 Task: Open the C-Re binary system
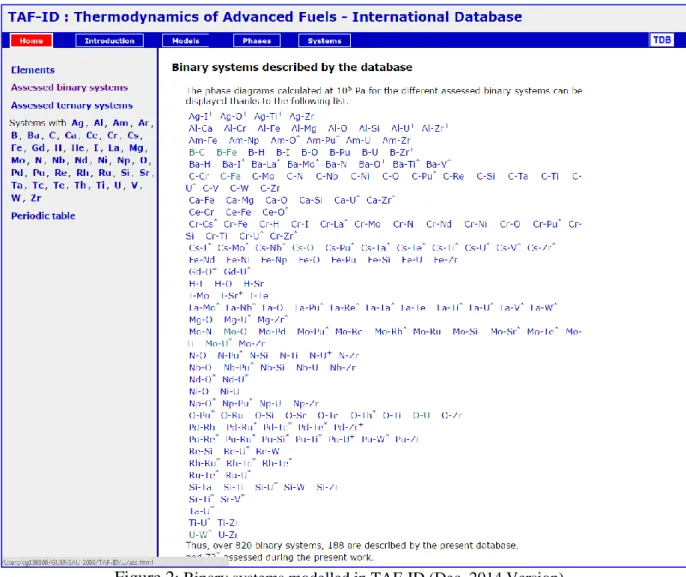tap(453, 176)
